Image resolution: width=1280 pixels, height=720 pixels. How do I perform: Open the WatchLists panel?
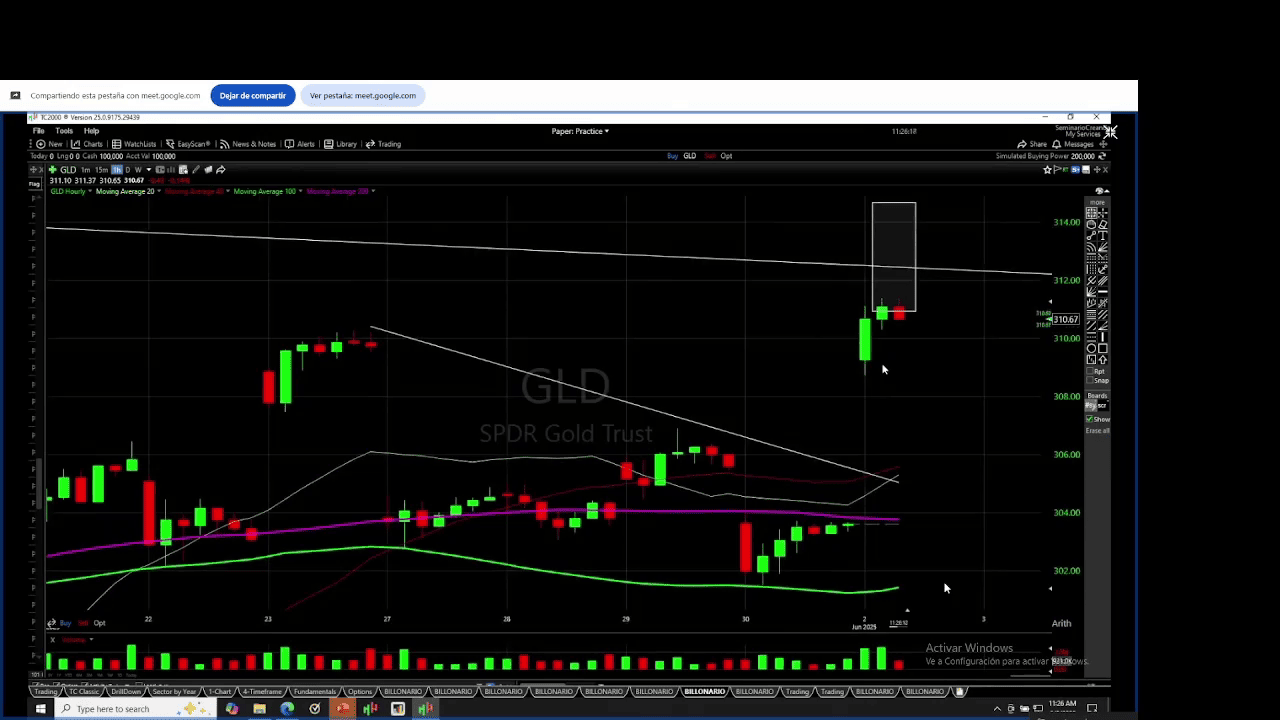[x=134, y=144]
